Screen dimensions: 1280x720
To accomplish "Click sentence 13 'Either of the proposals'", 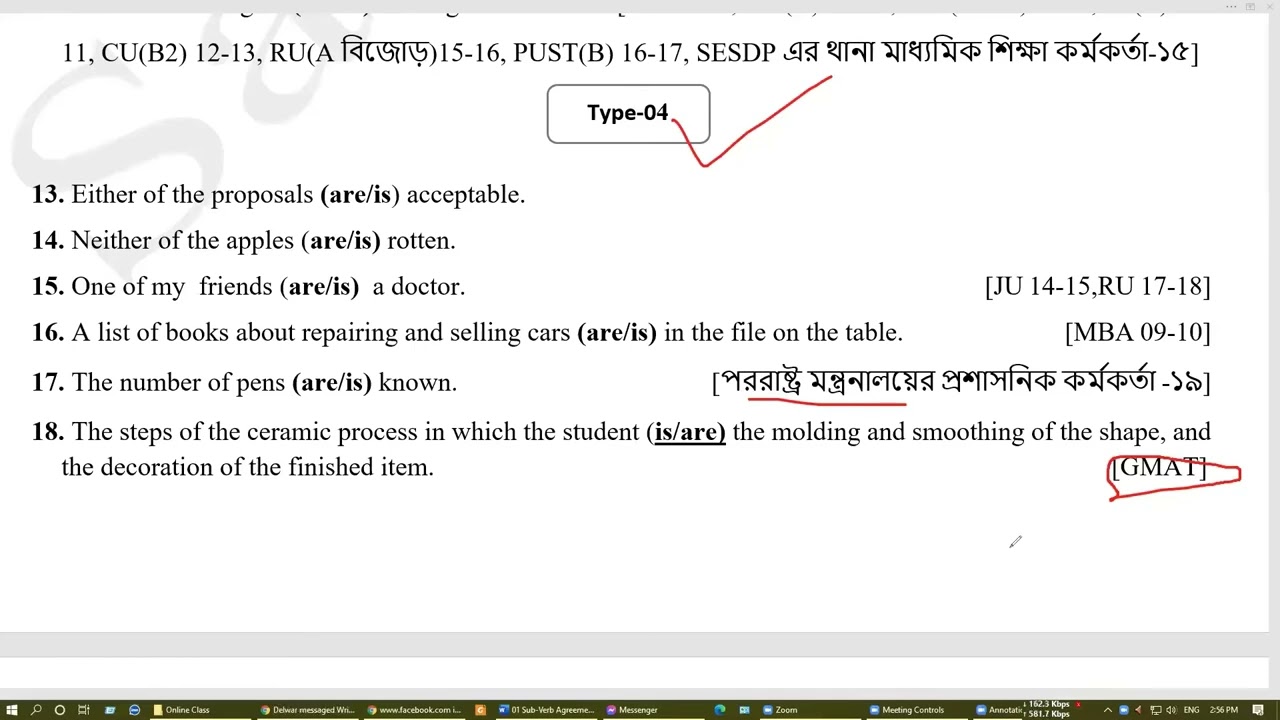I will click(279, 194).
